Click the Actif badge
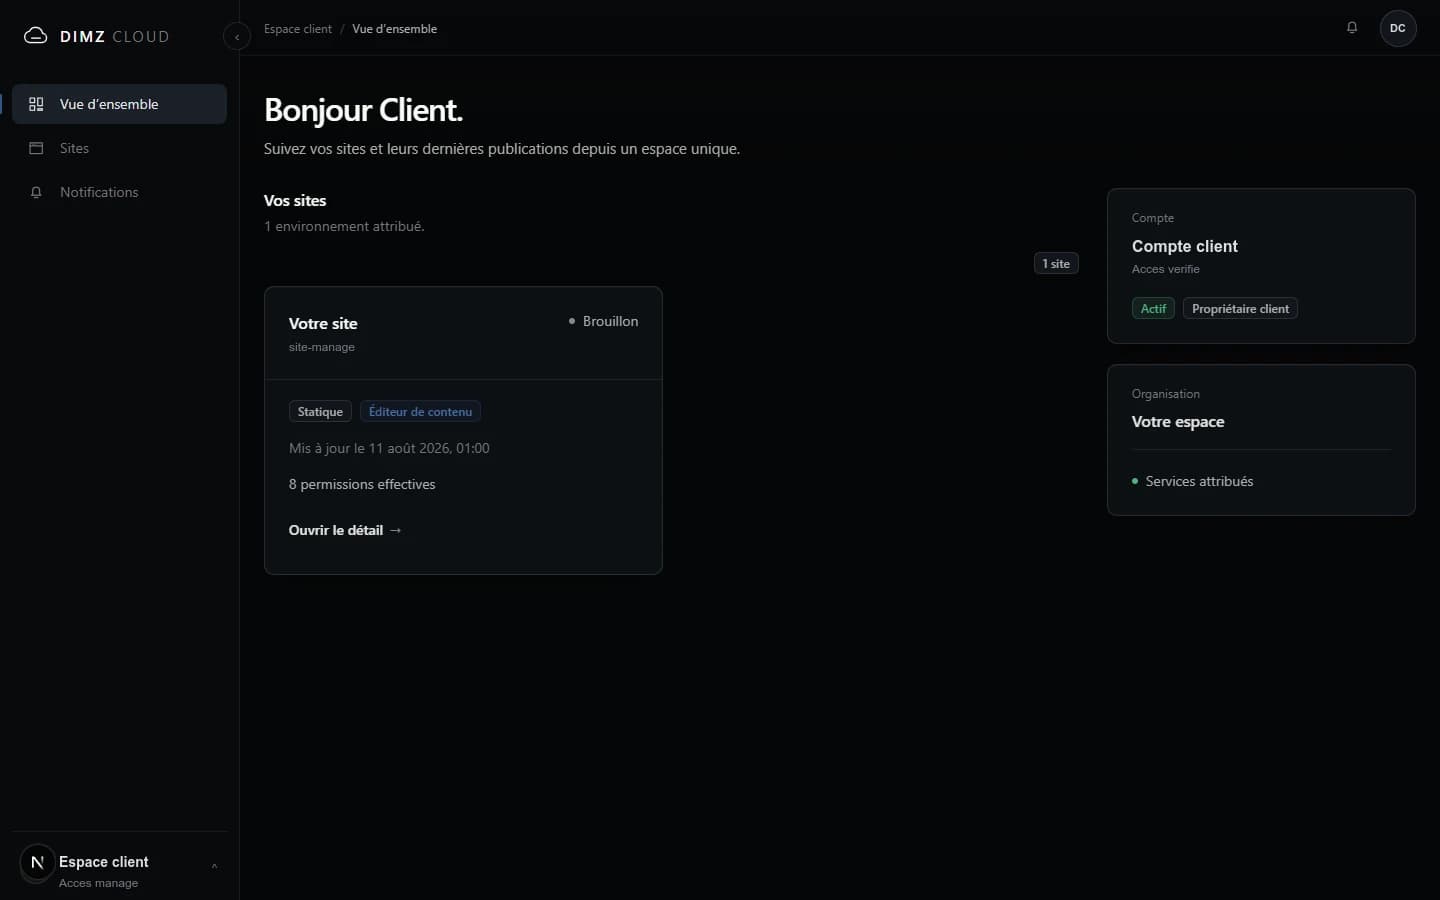This screenshot has height=900, width=1440. coord(1153,309)
